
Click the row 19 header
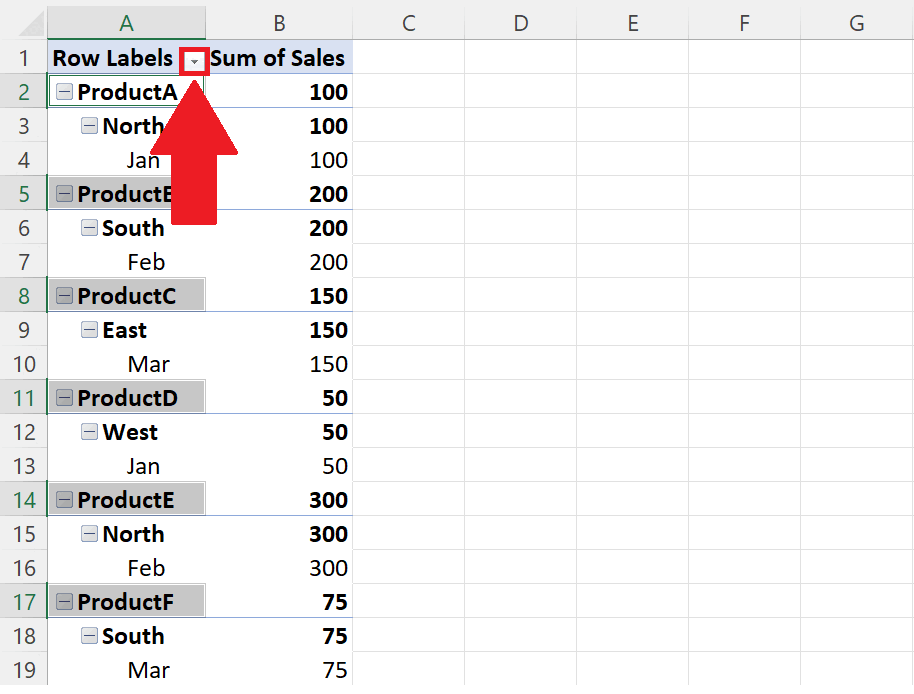(22, 670)
